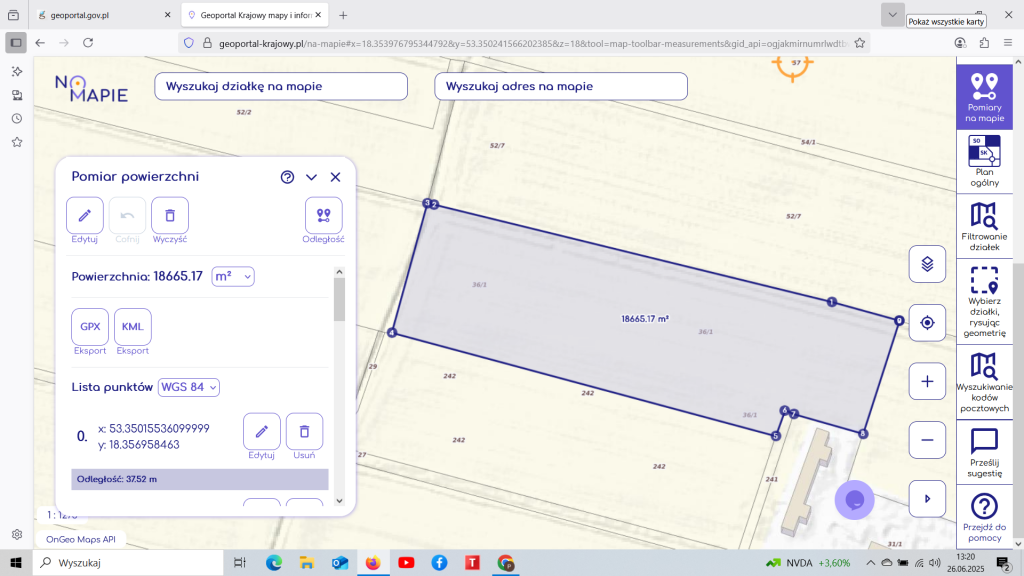Open Filtrowanie działek from sidebar

[x=984, y=225]
